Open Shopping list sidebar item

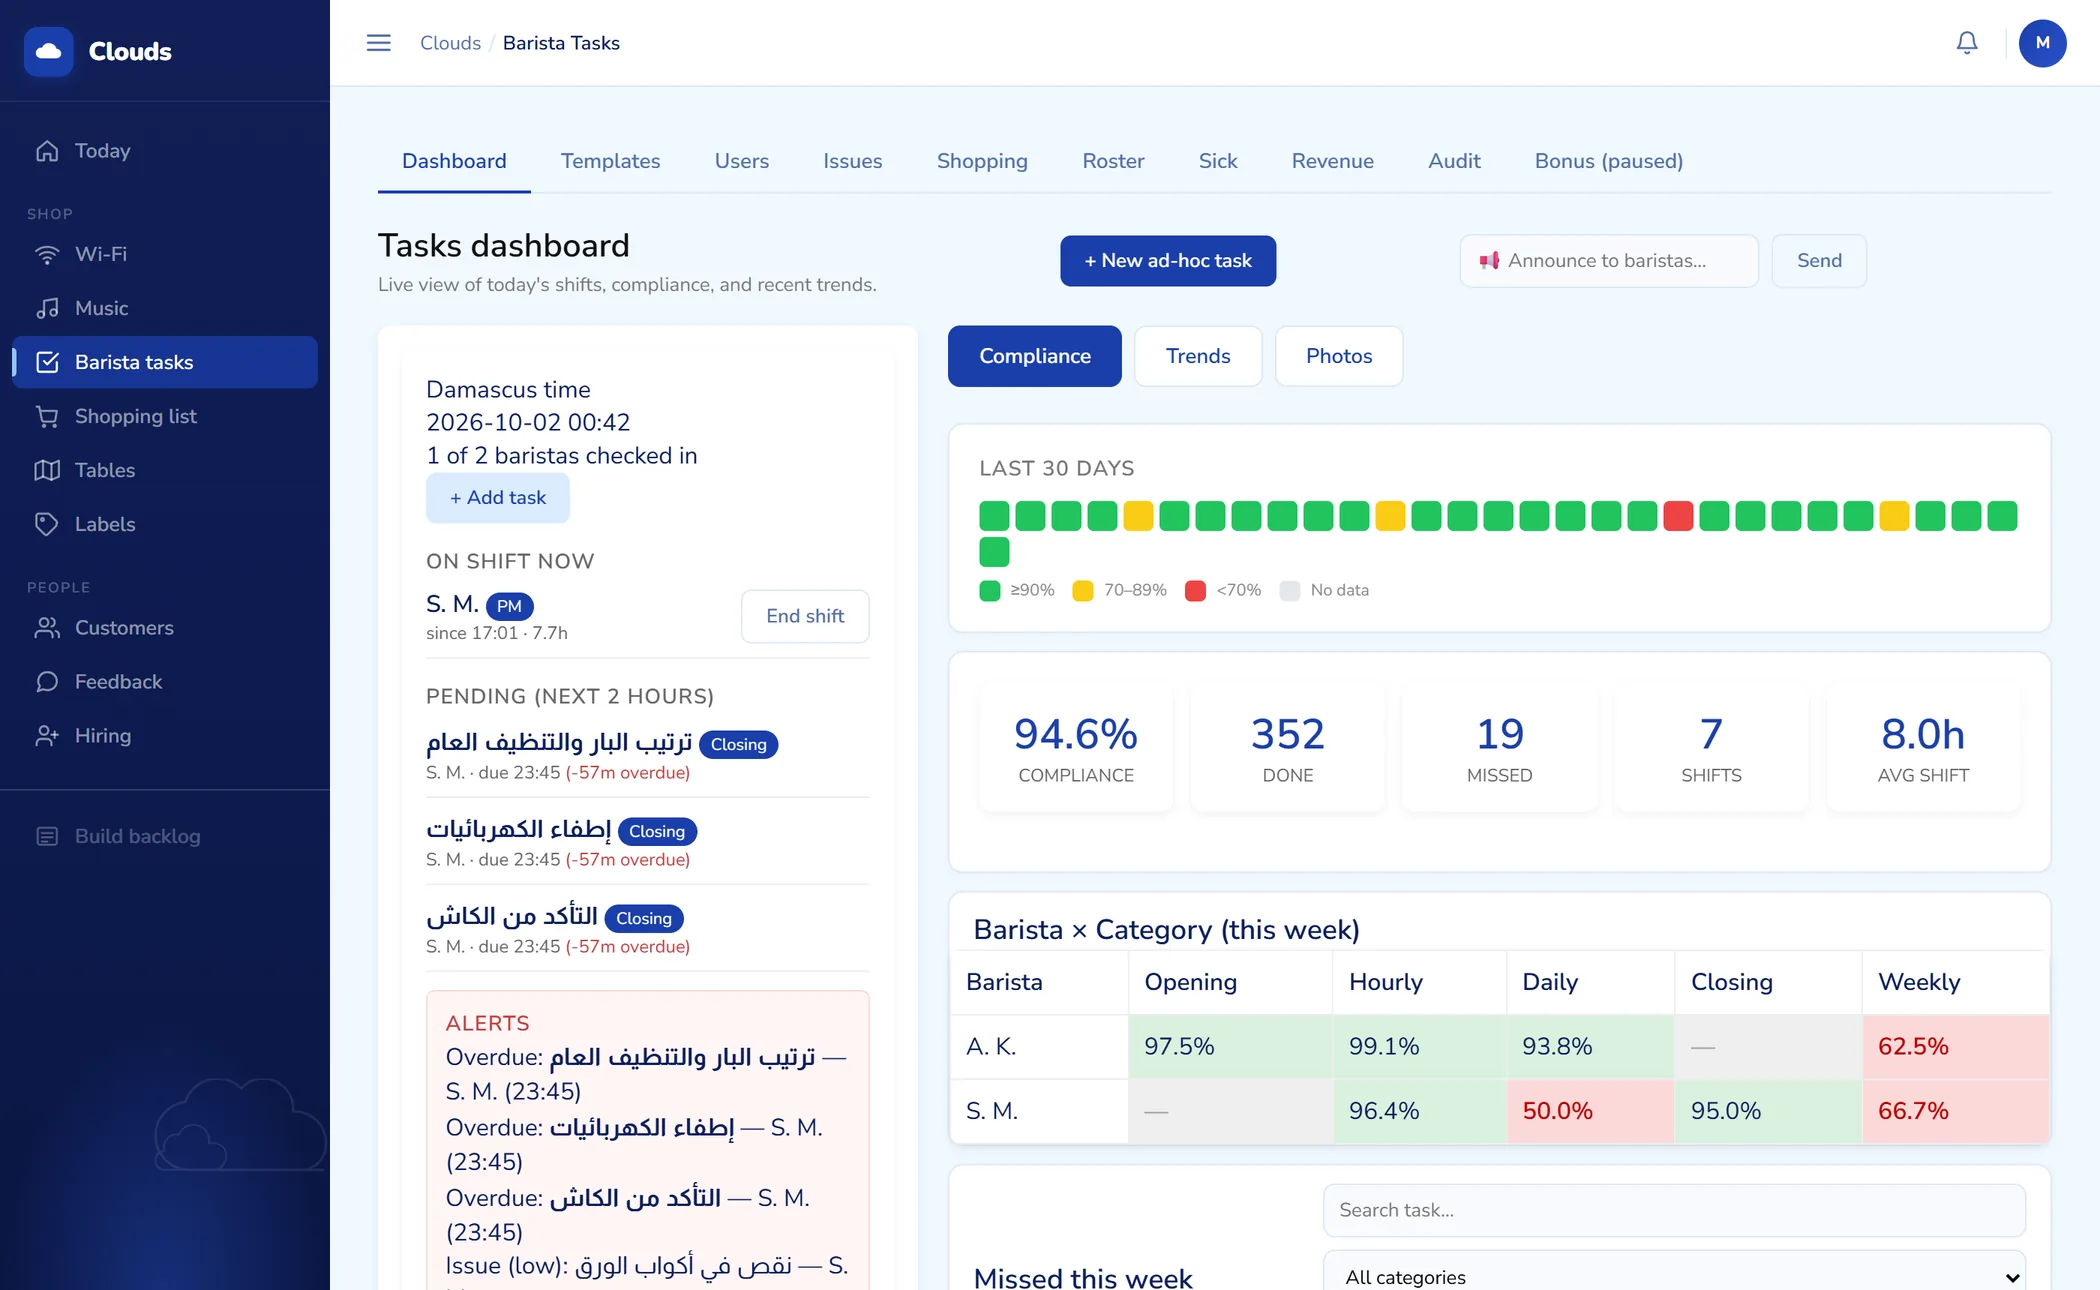tap(165, 416)
